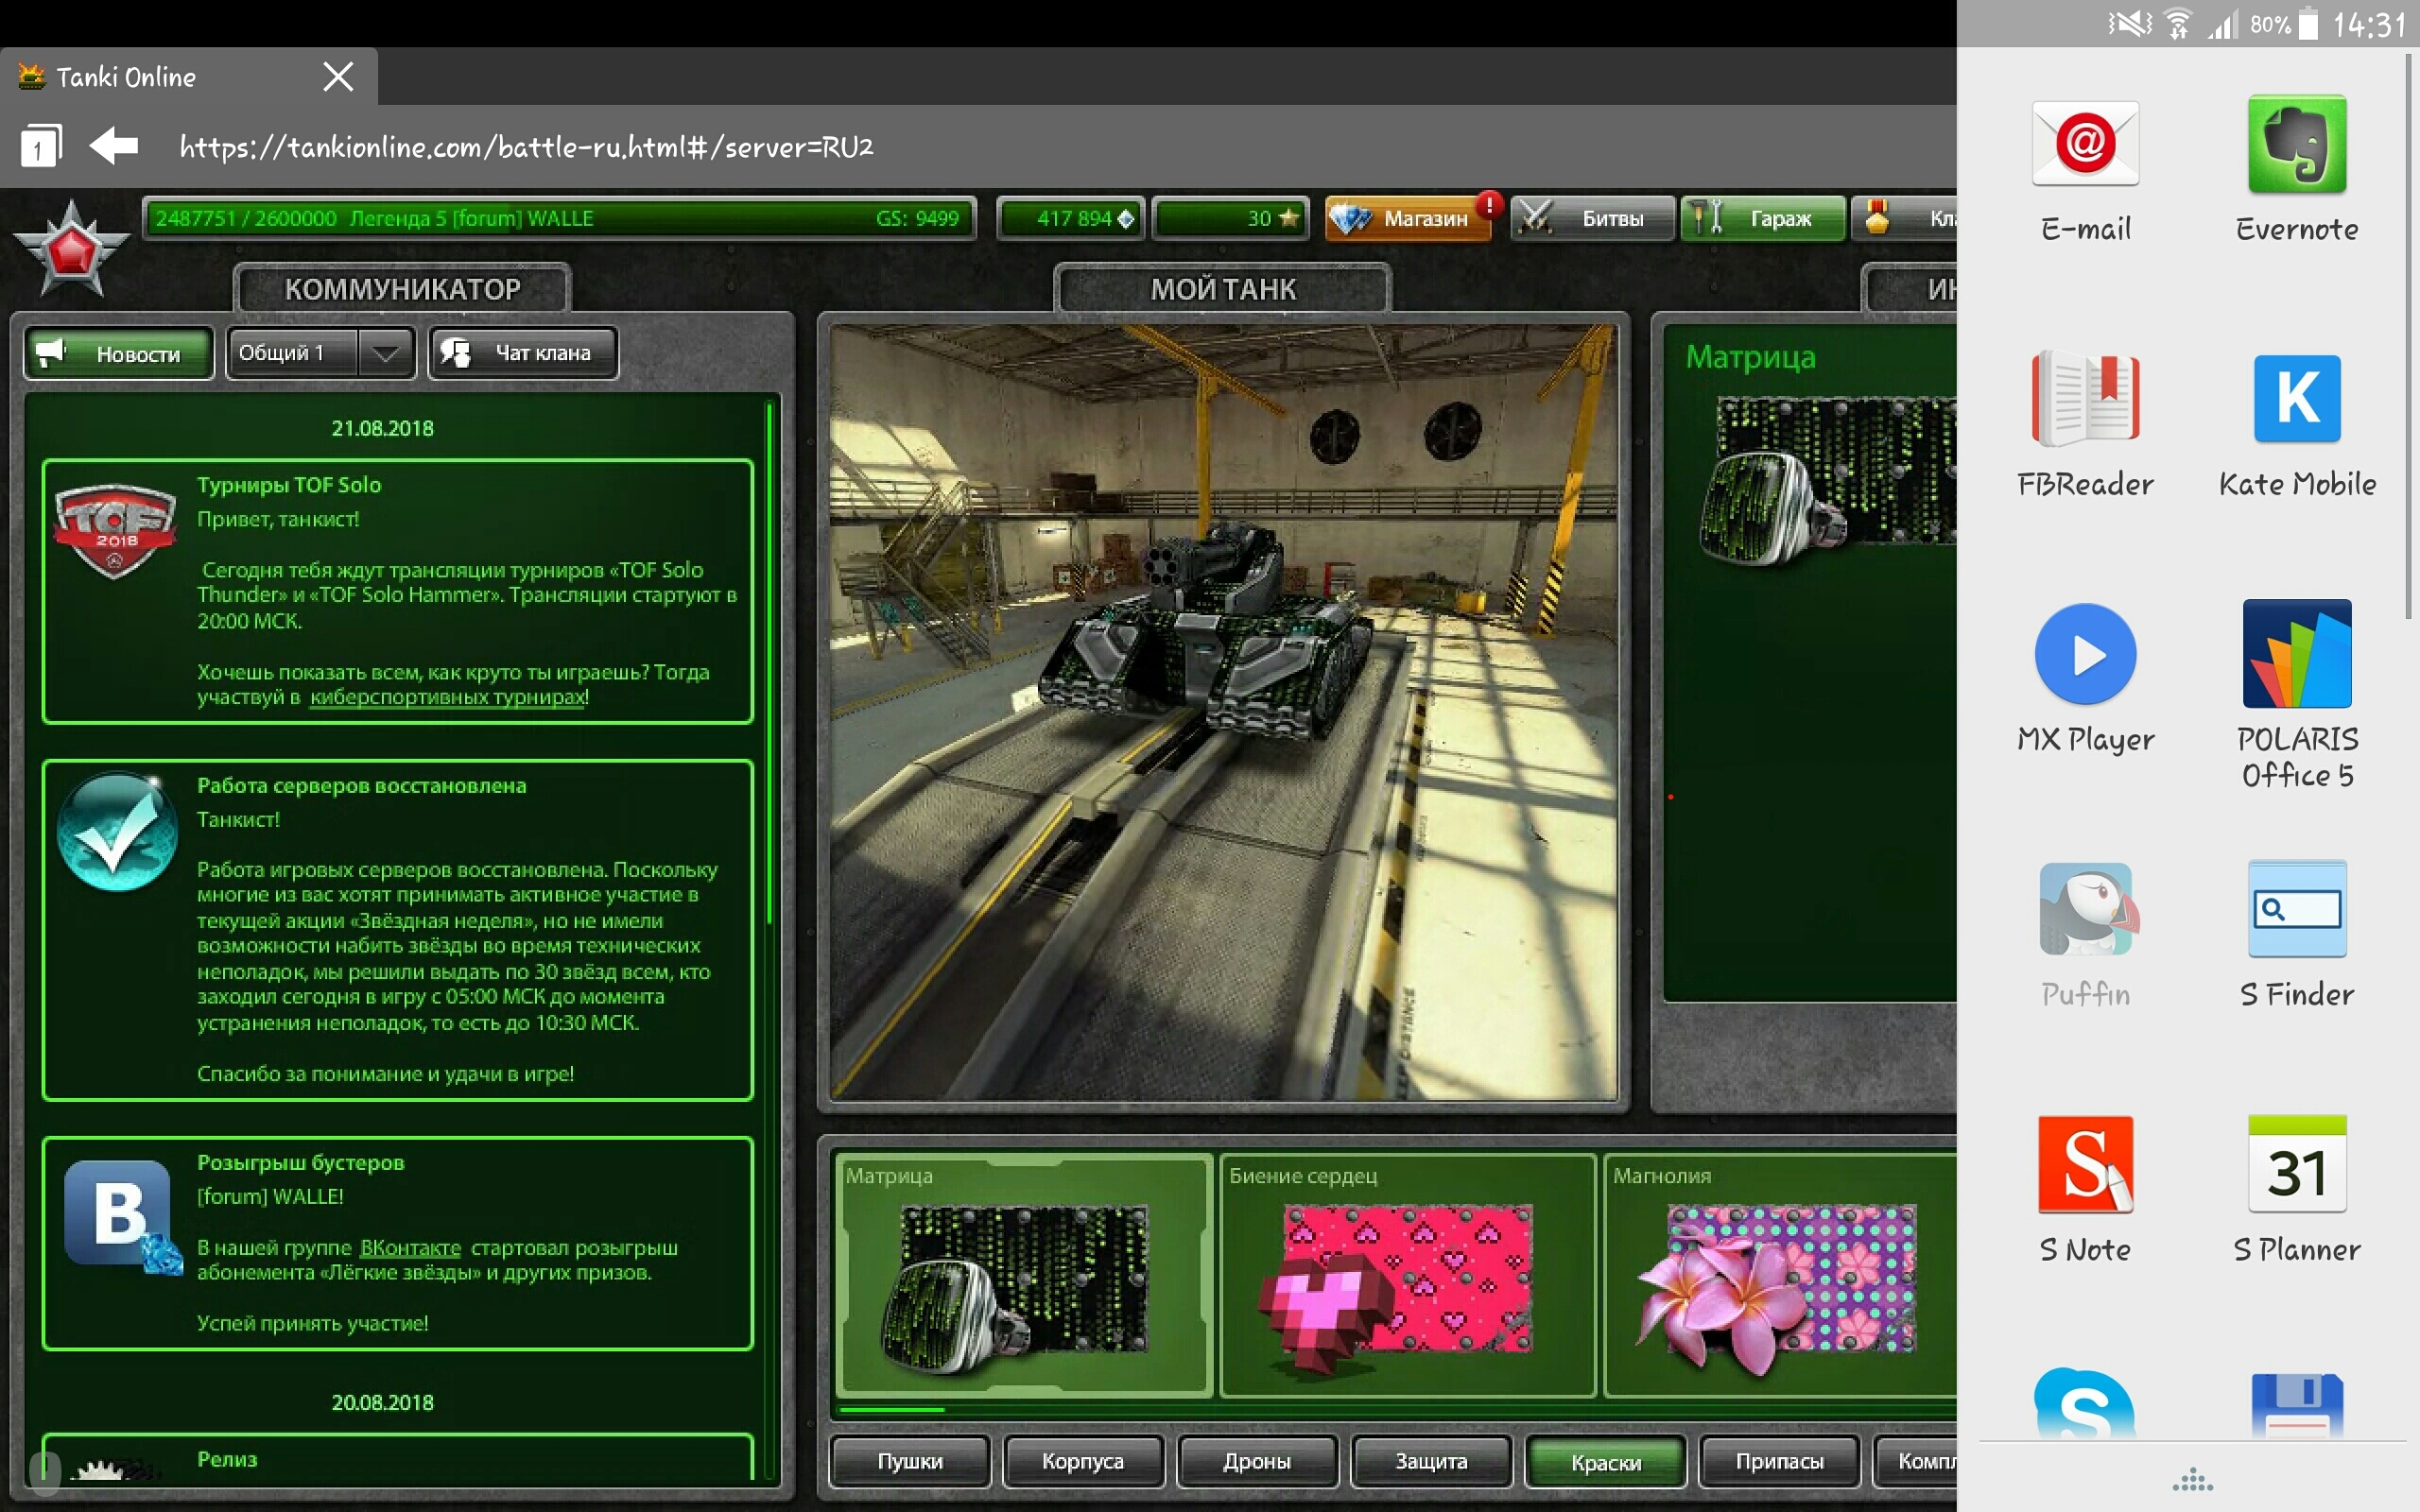Open the Защита protection category
This screenshot has height=1512, width=2420.
pyautogui.click(x=1431, y=1461)
